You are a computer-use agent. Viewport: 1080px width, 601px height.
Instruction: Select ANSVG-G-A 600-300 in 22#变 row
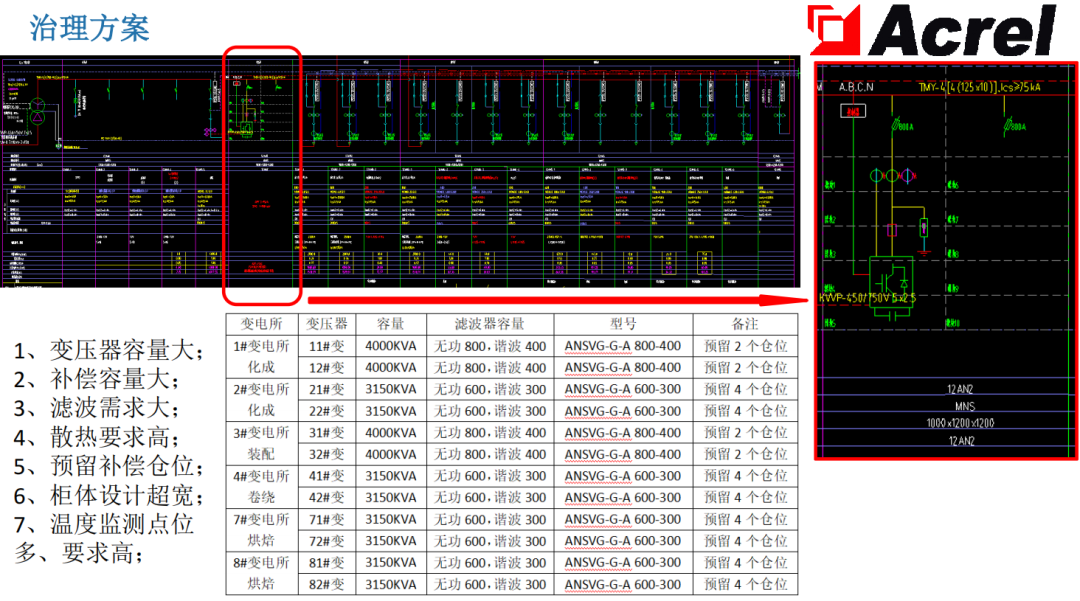click(623, 411)
